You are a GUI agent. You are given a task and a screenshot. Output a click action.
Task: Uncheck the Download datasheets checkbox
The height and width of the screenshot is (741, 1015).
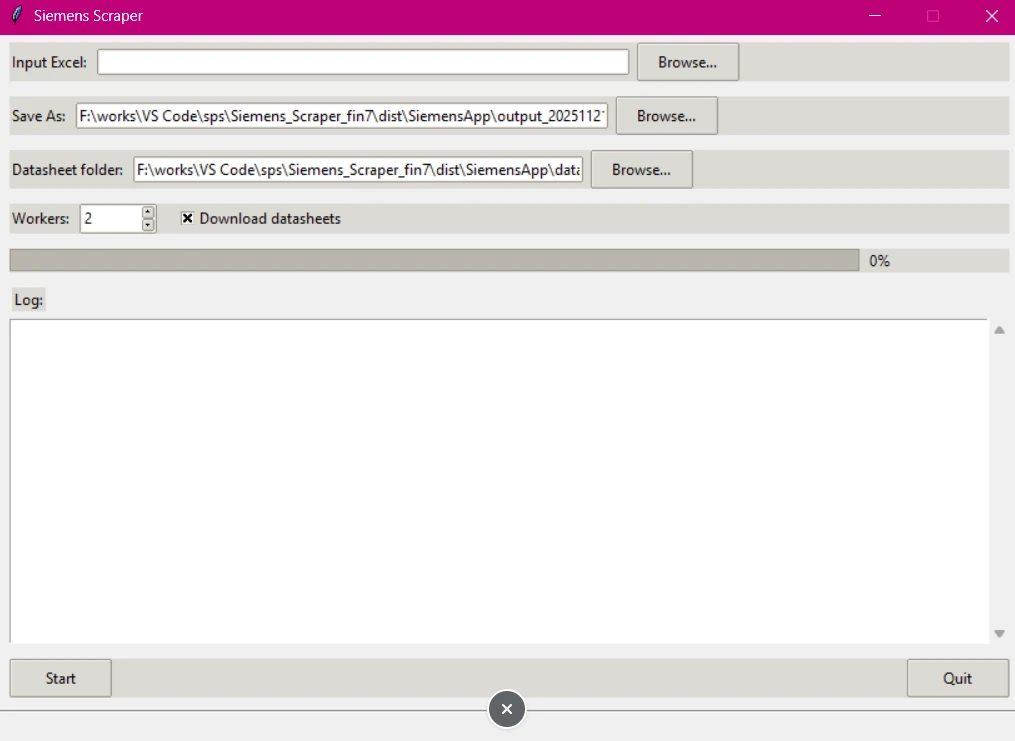pos(187,218)
